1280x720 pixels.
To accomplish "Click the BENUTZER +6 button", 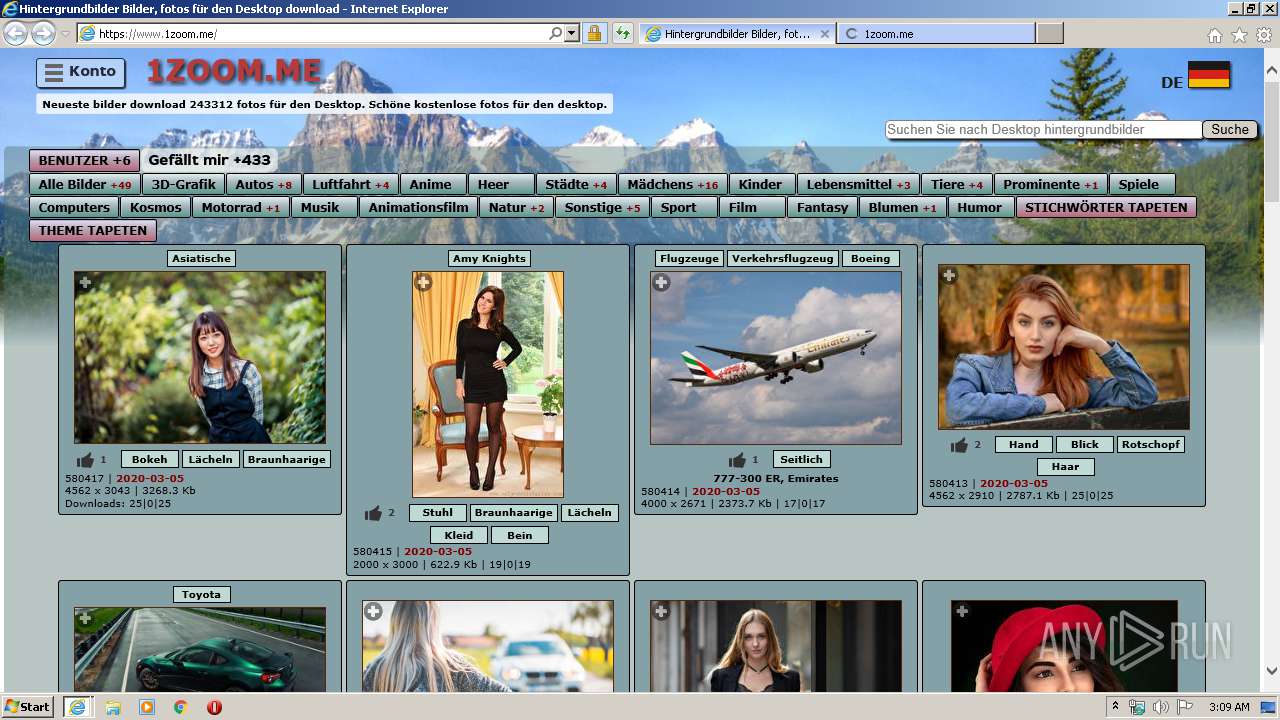I will click(84, 160).
